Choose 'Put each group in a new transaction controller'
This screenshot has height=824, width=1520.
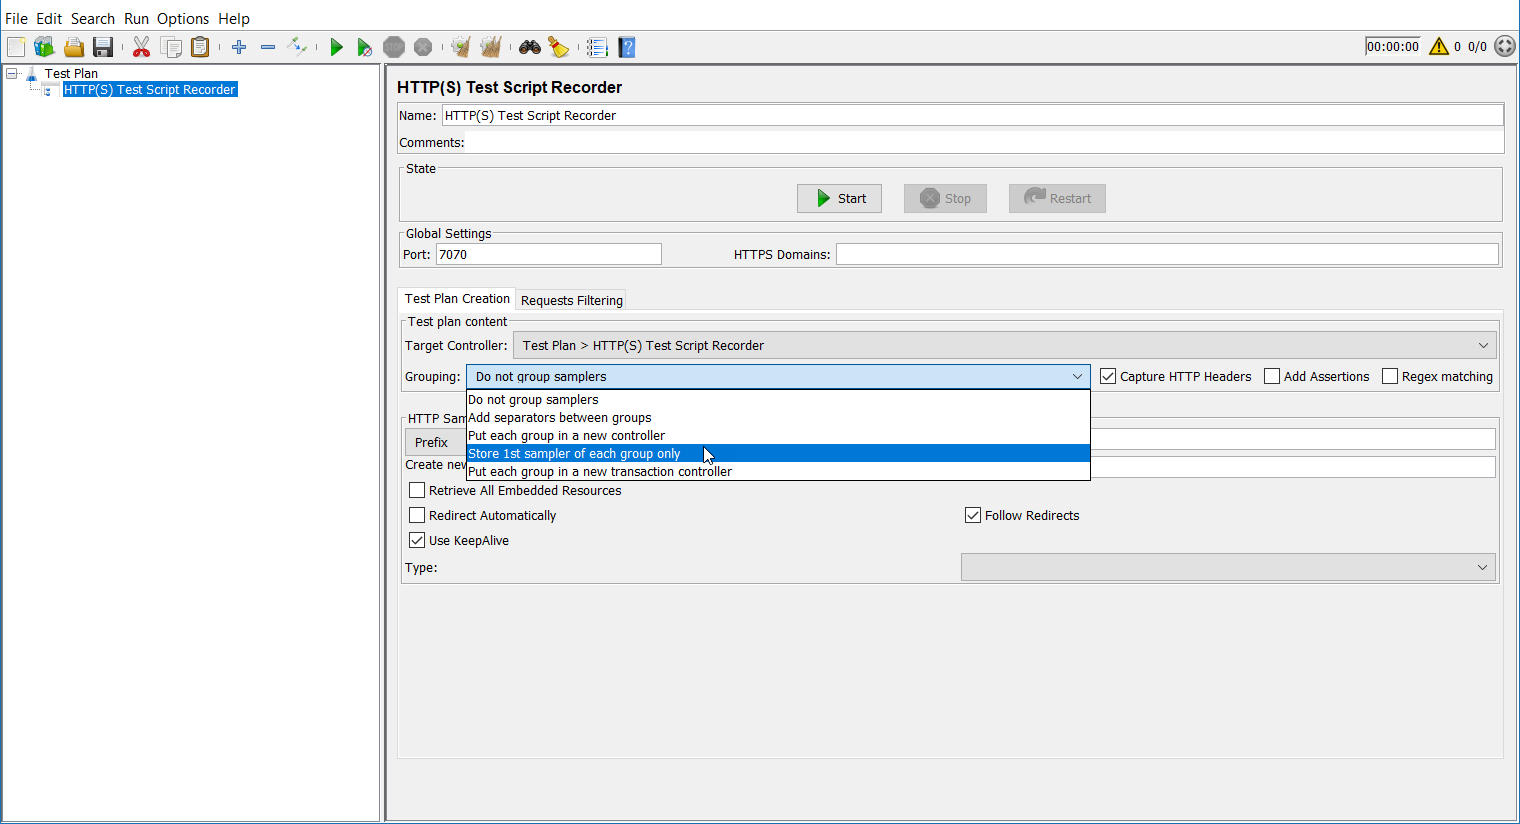[x=778, y=471]
